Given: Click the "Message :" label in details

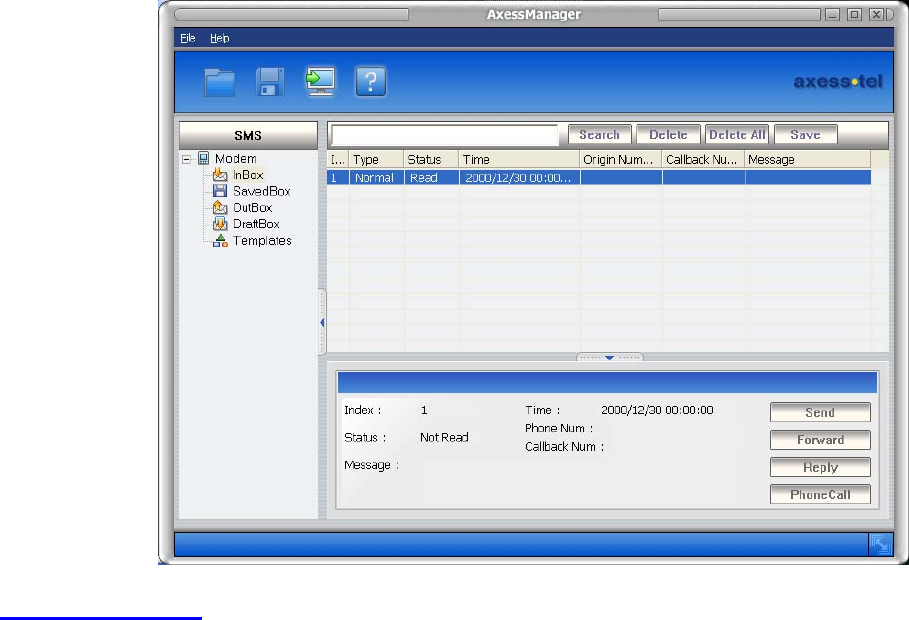Looking at the screenshot, I should (371, 465).
